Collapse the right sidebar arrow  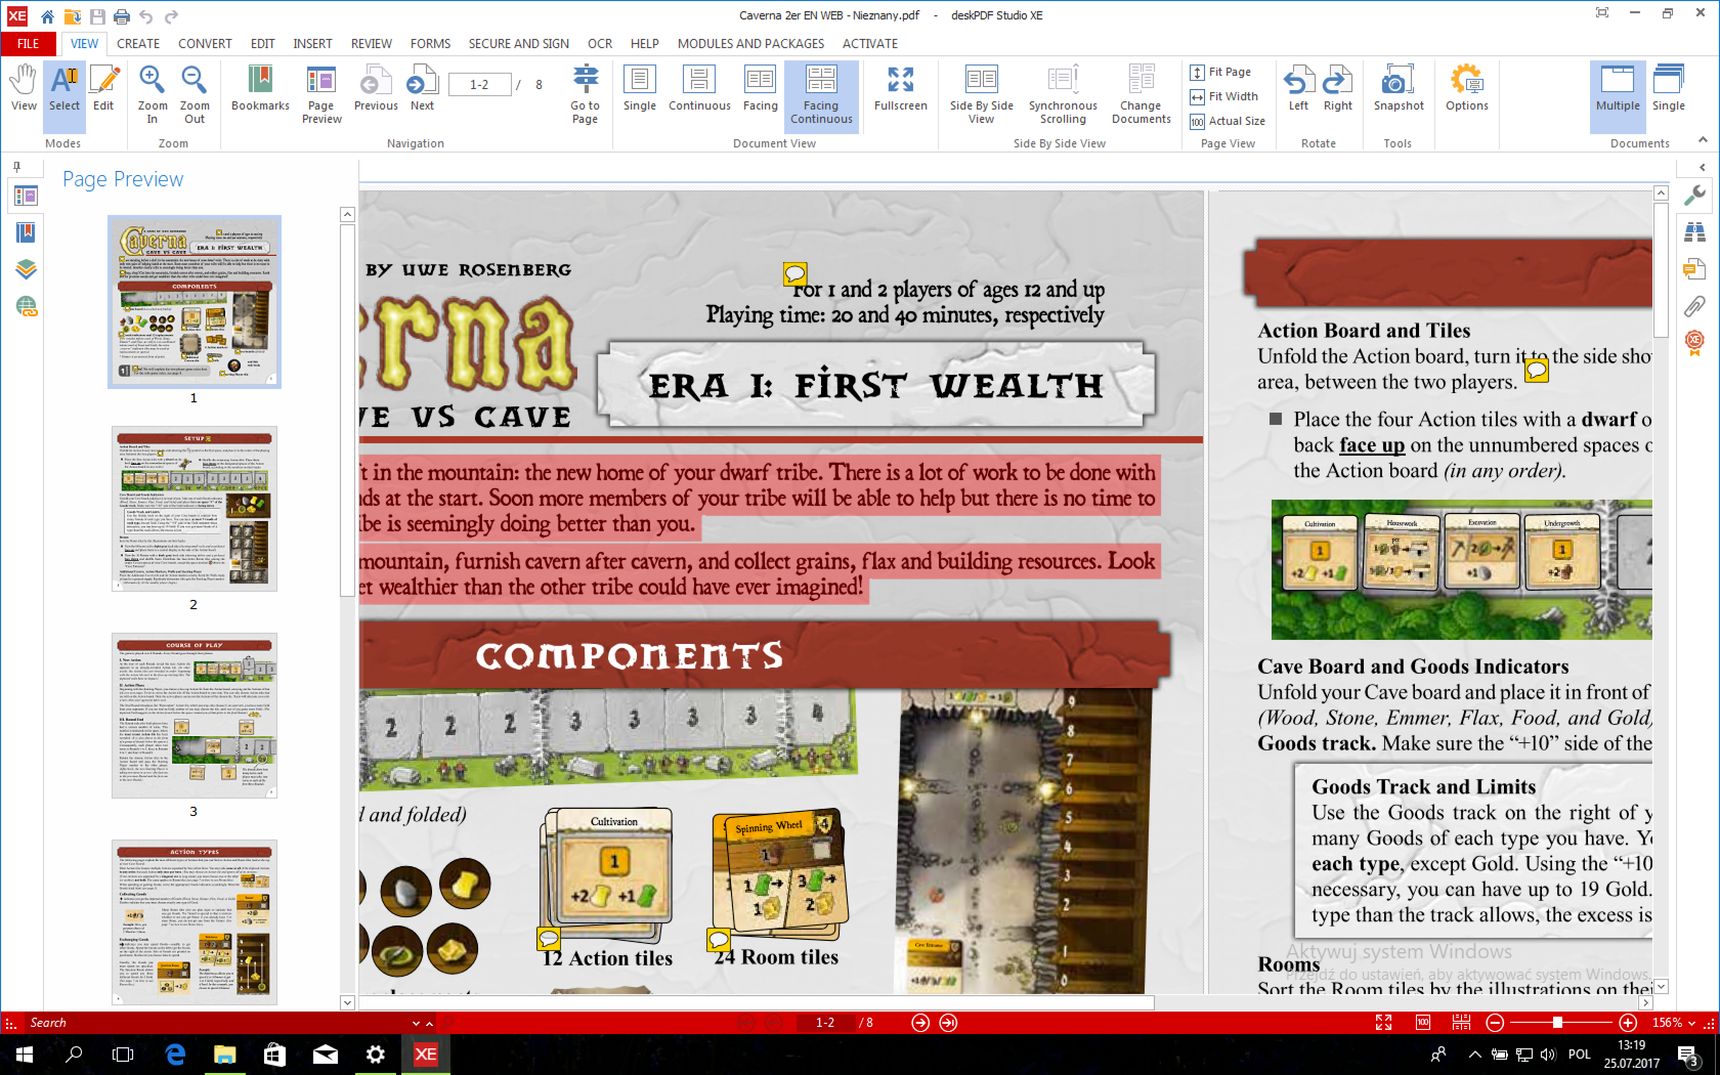point(1702,167)
